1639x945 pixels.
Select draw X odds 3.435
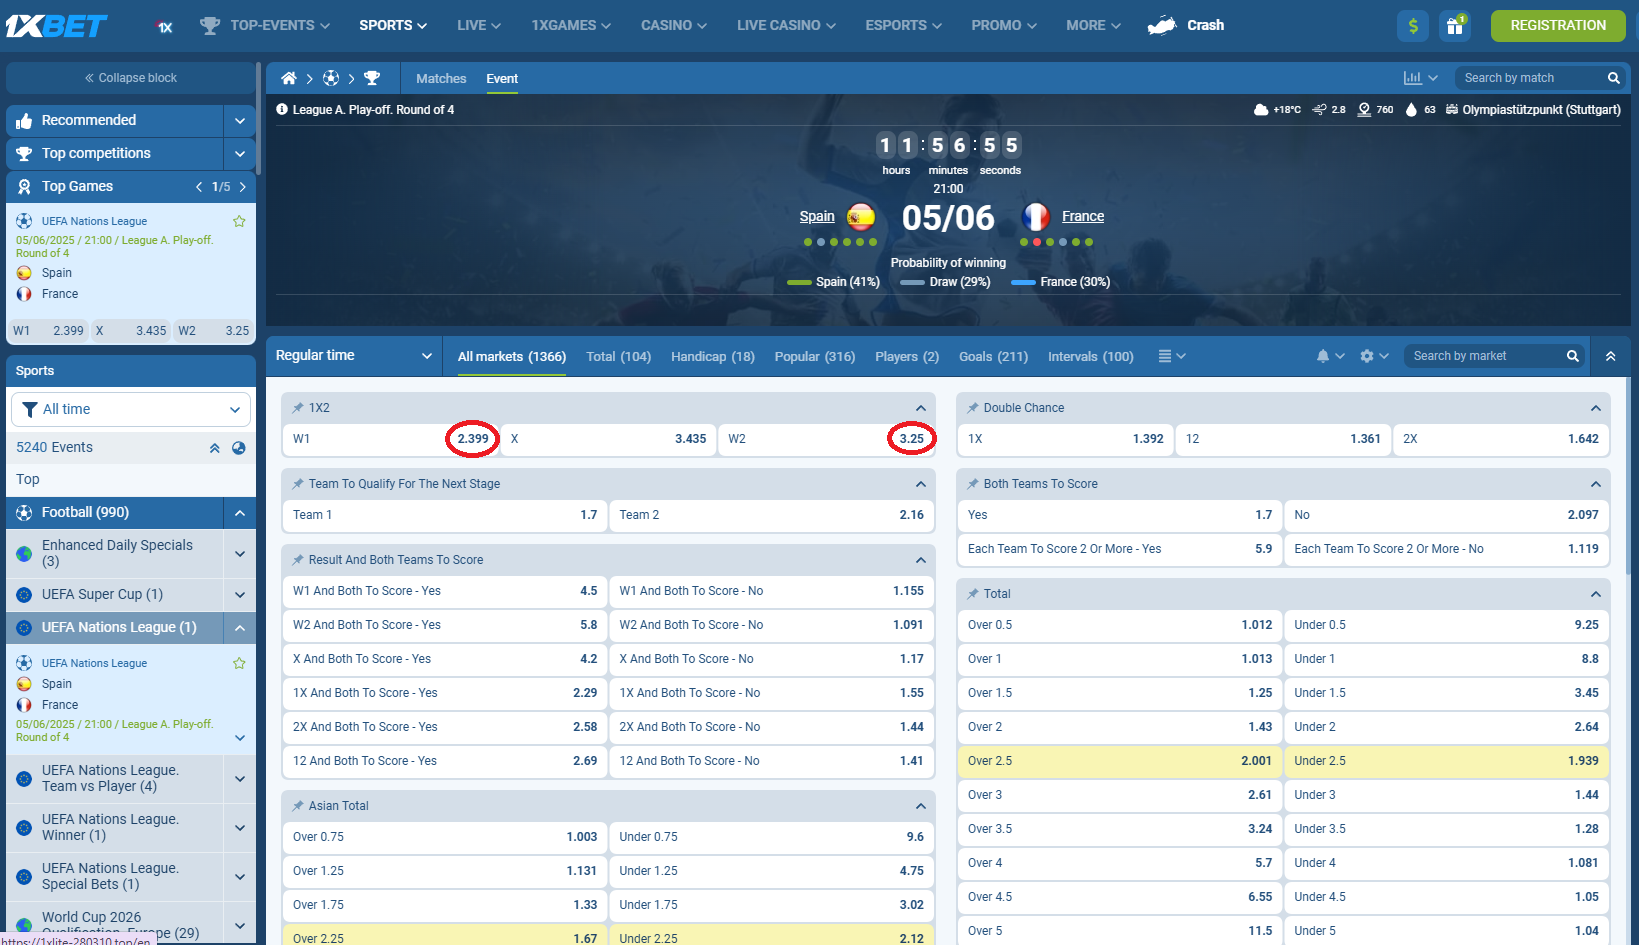coord(608,439)
